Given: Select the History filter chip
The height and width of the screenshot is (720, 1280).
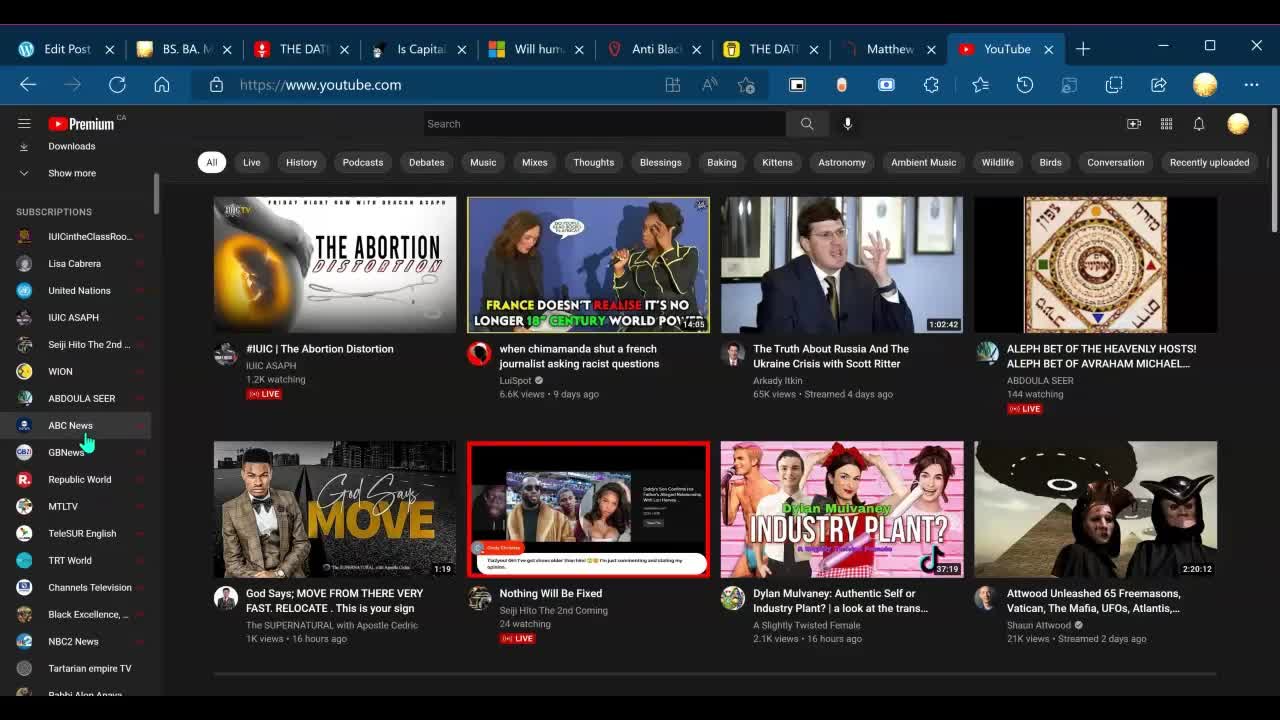Looking at the screenshot, I should click(x=301, y=162).
